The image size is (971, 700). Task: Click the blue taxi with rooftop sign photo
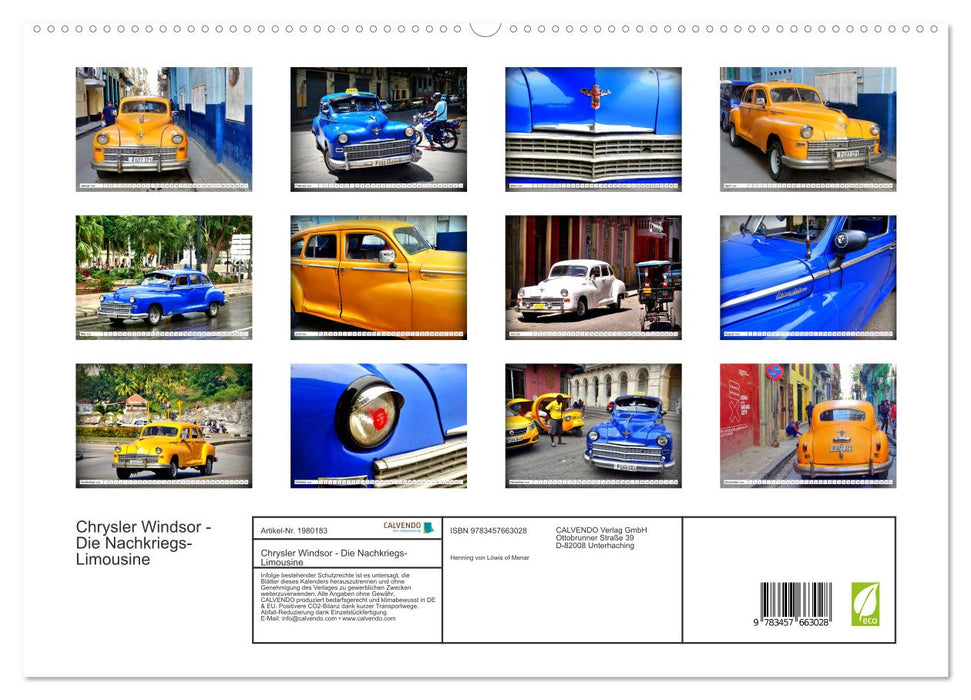[379, 126]
